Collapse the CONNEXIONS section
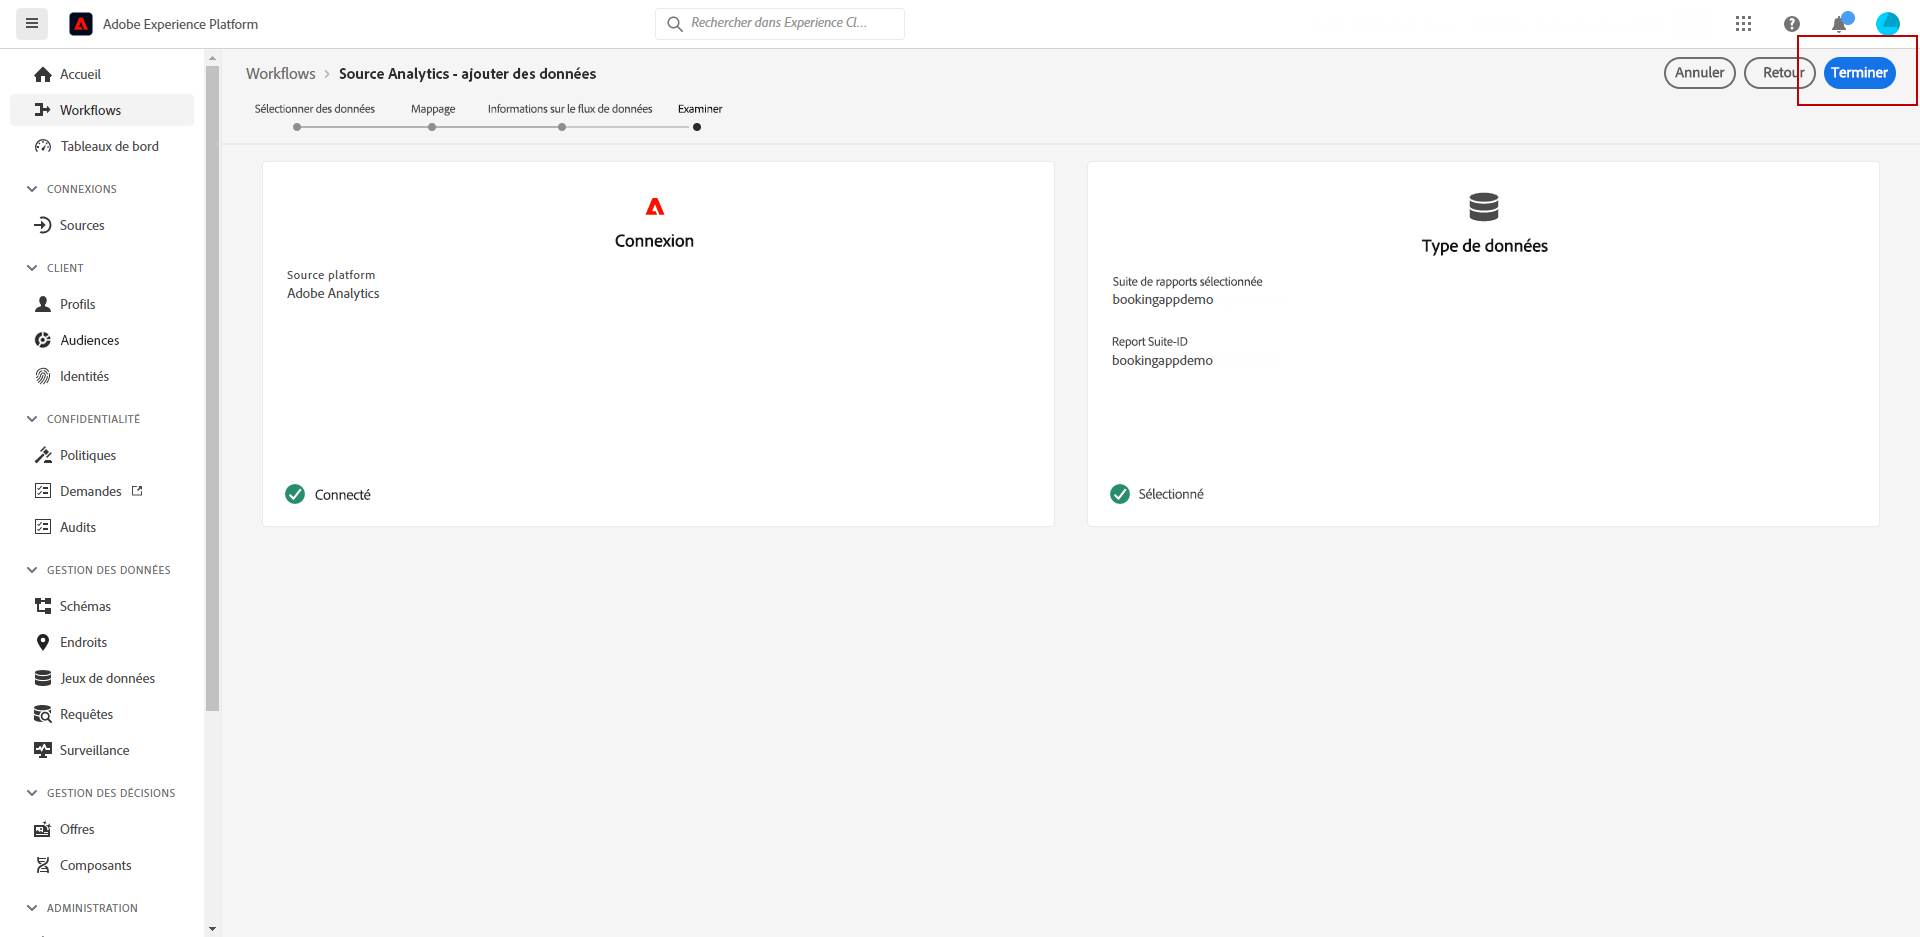 pos(32,189)
